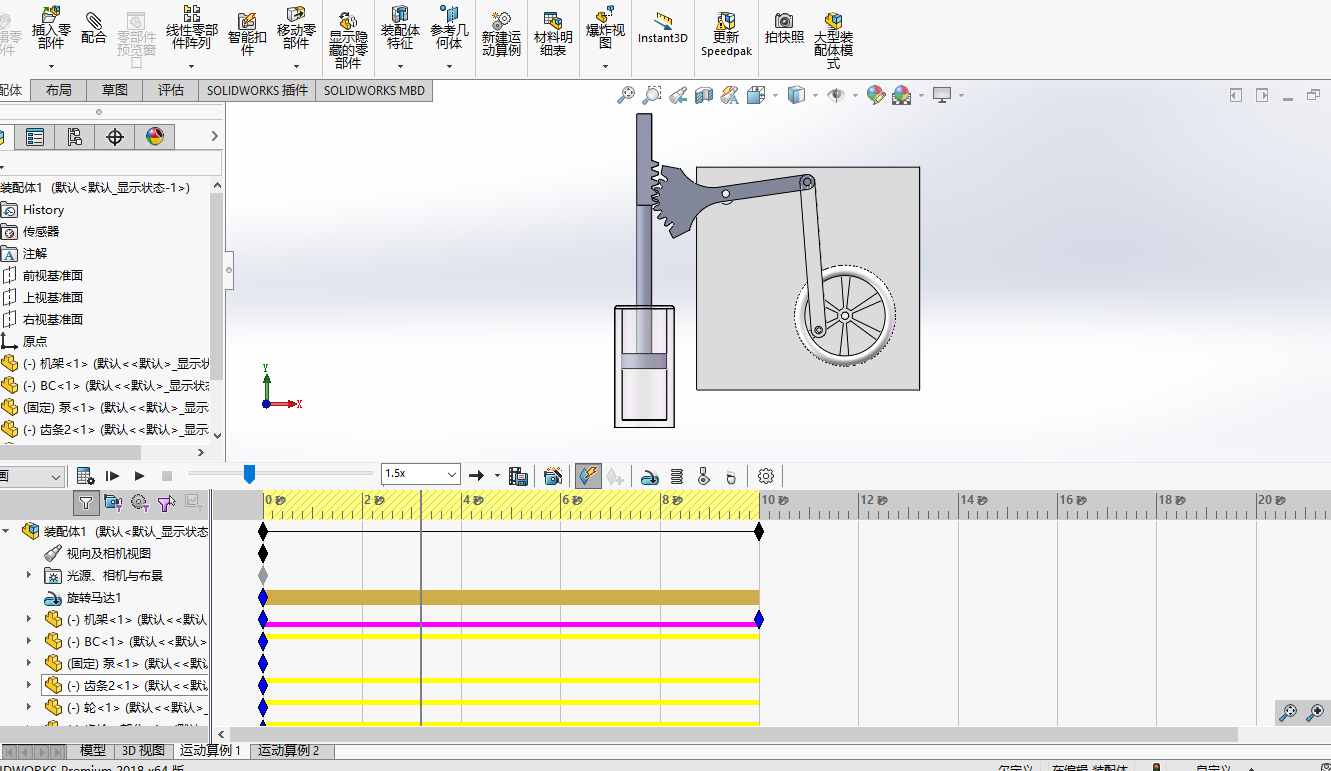Click the play button in motion toolbar
Viewport: 1331px width, 771px height.
tap(140, 476)
